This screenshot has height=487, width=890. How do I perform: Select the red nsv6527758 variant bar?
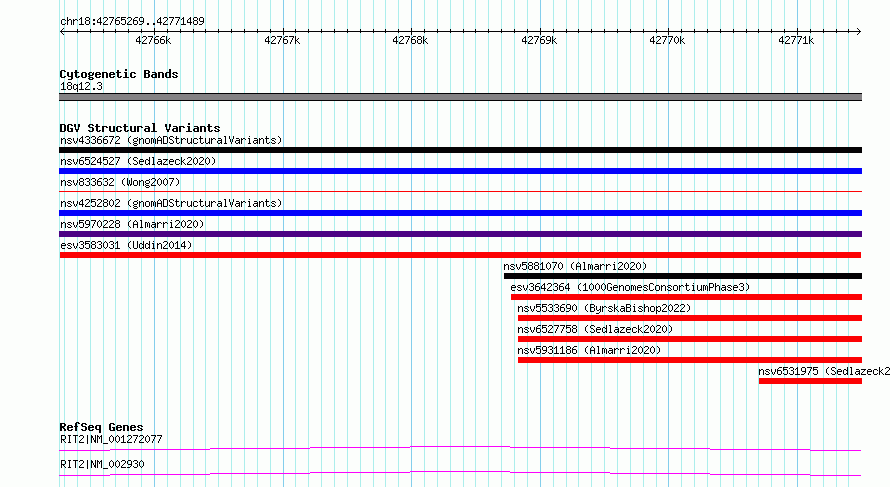(690, 339)
